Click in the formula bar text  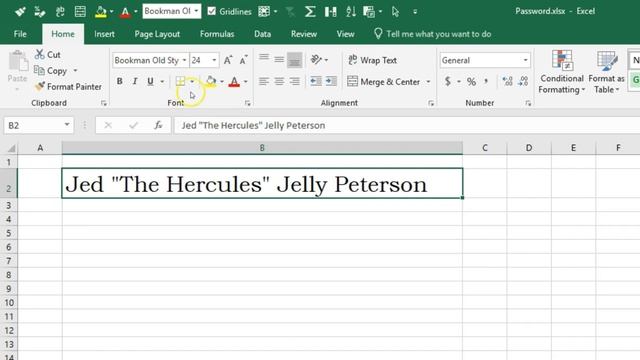[x=253, y=125]
